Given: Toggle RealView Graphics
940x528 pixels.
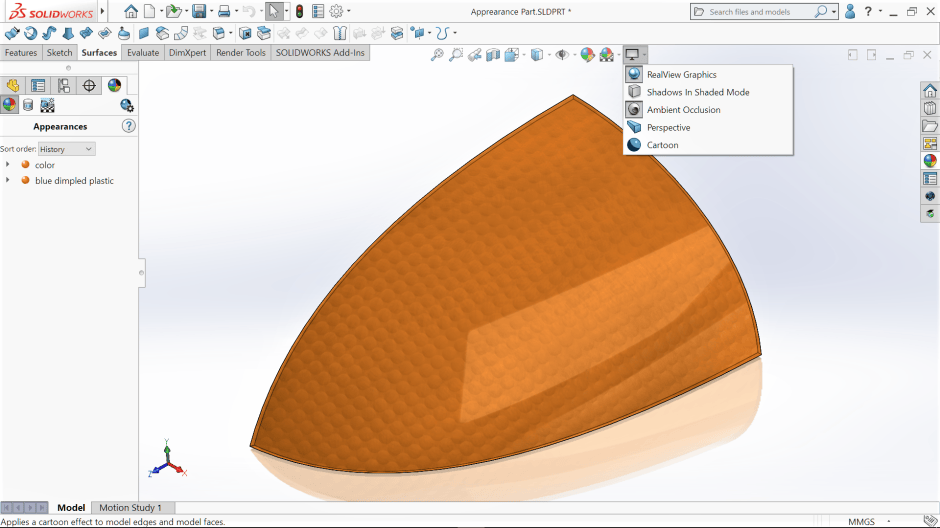Looking at the screenshot, I should click(x=708, y=74).
